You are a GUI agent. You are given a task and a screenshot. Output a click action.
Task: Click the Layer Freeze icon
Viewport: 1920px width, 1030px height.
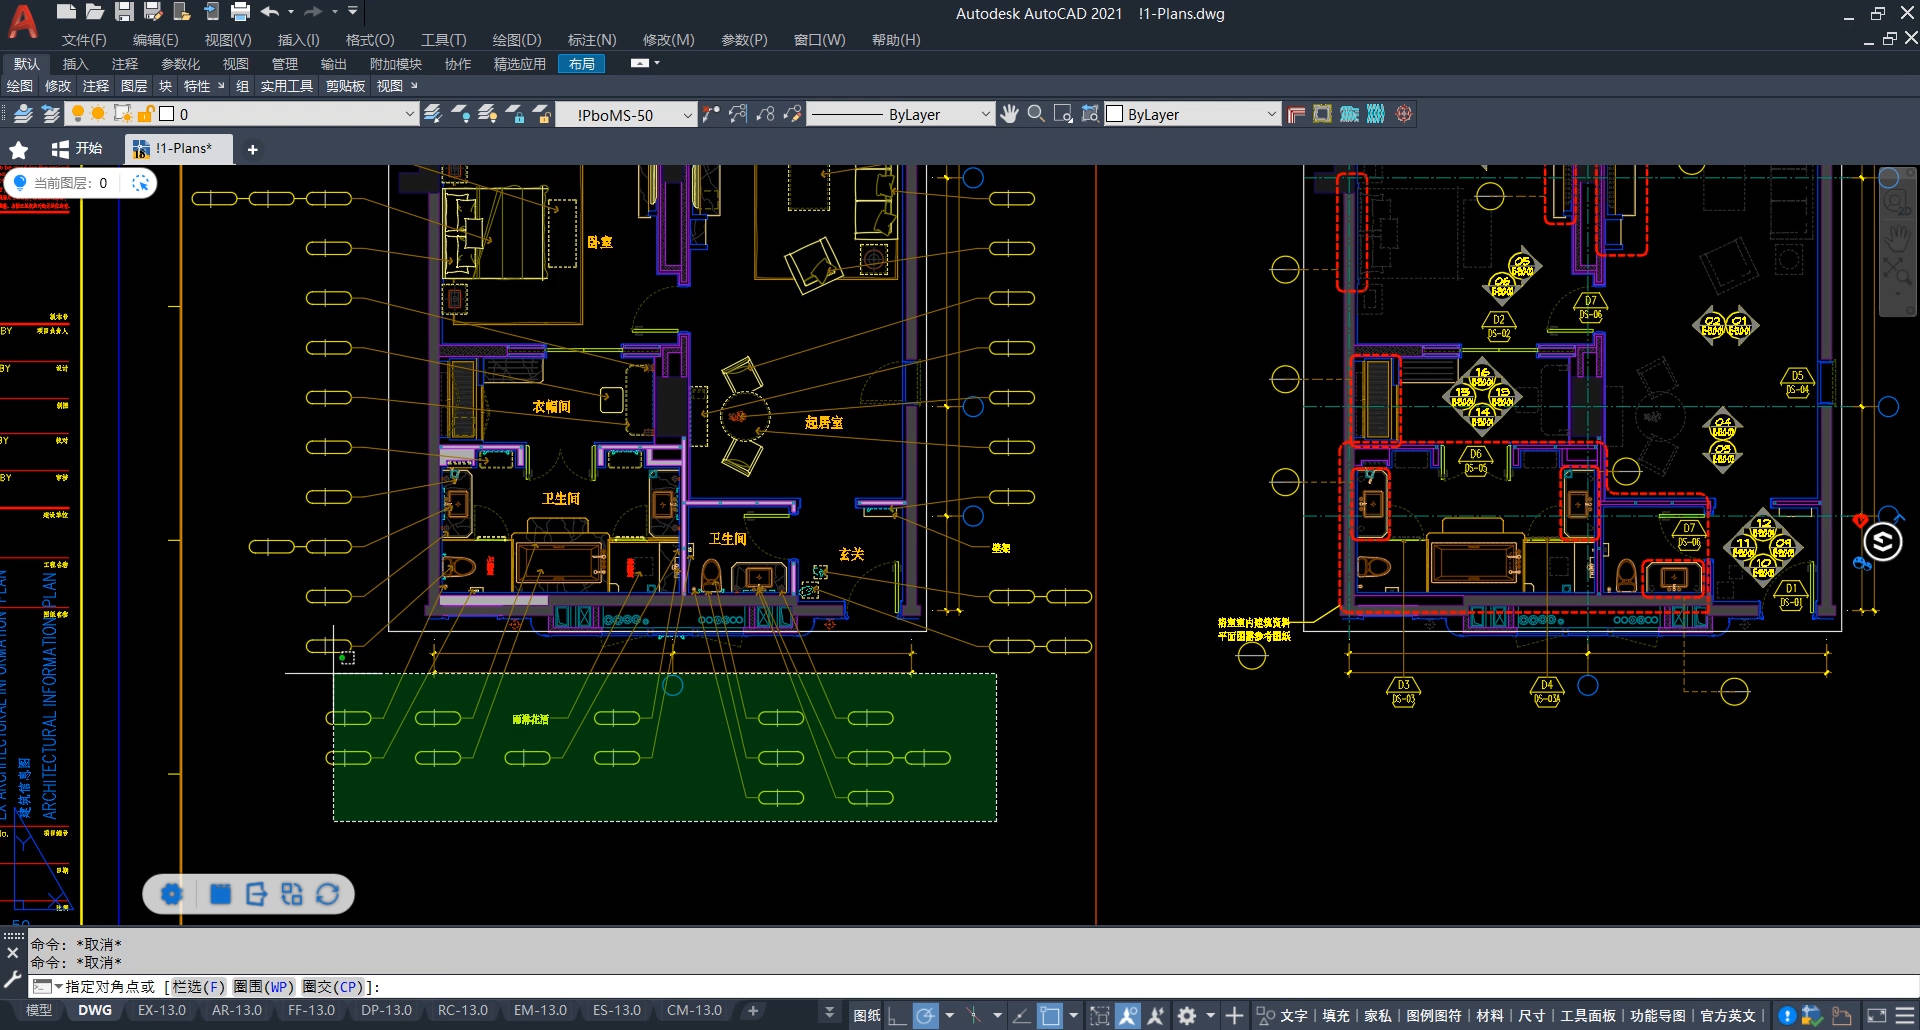click(488, 114)
